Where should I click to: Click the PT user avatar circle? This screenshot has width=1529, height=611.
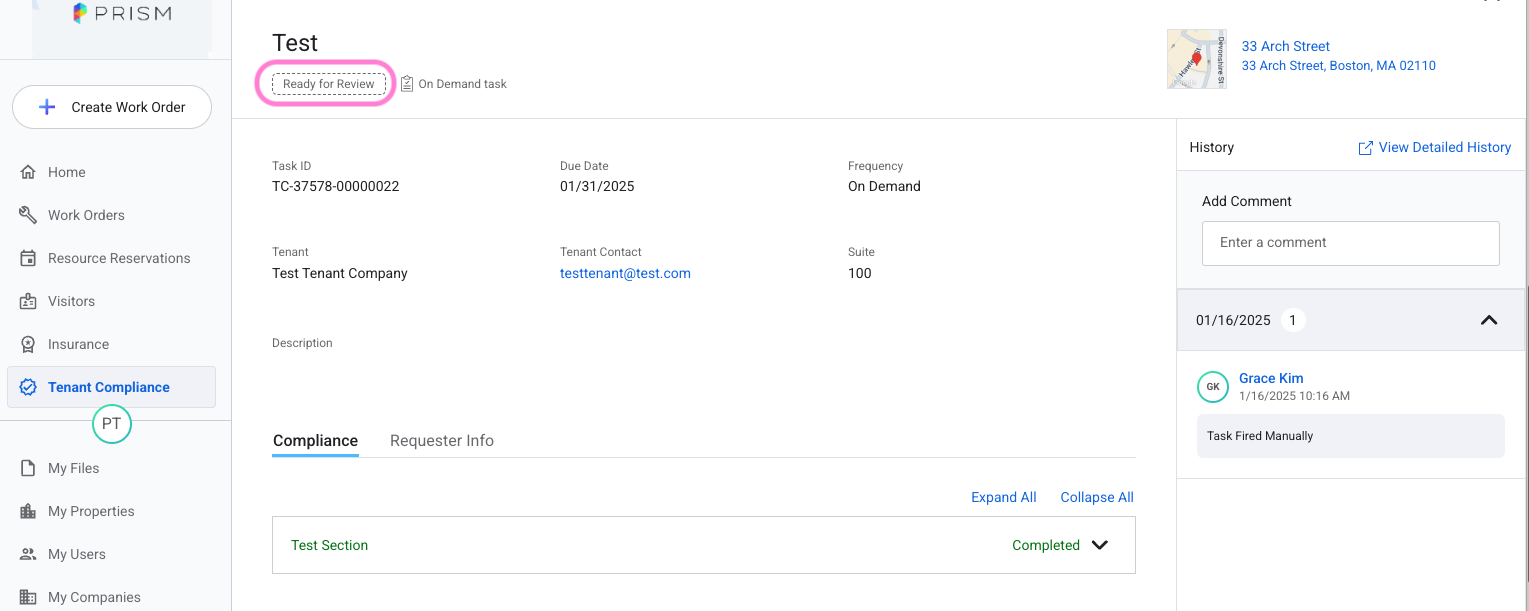(x=112, y=424)
